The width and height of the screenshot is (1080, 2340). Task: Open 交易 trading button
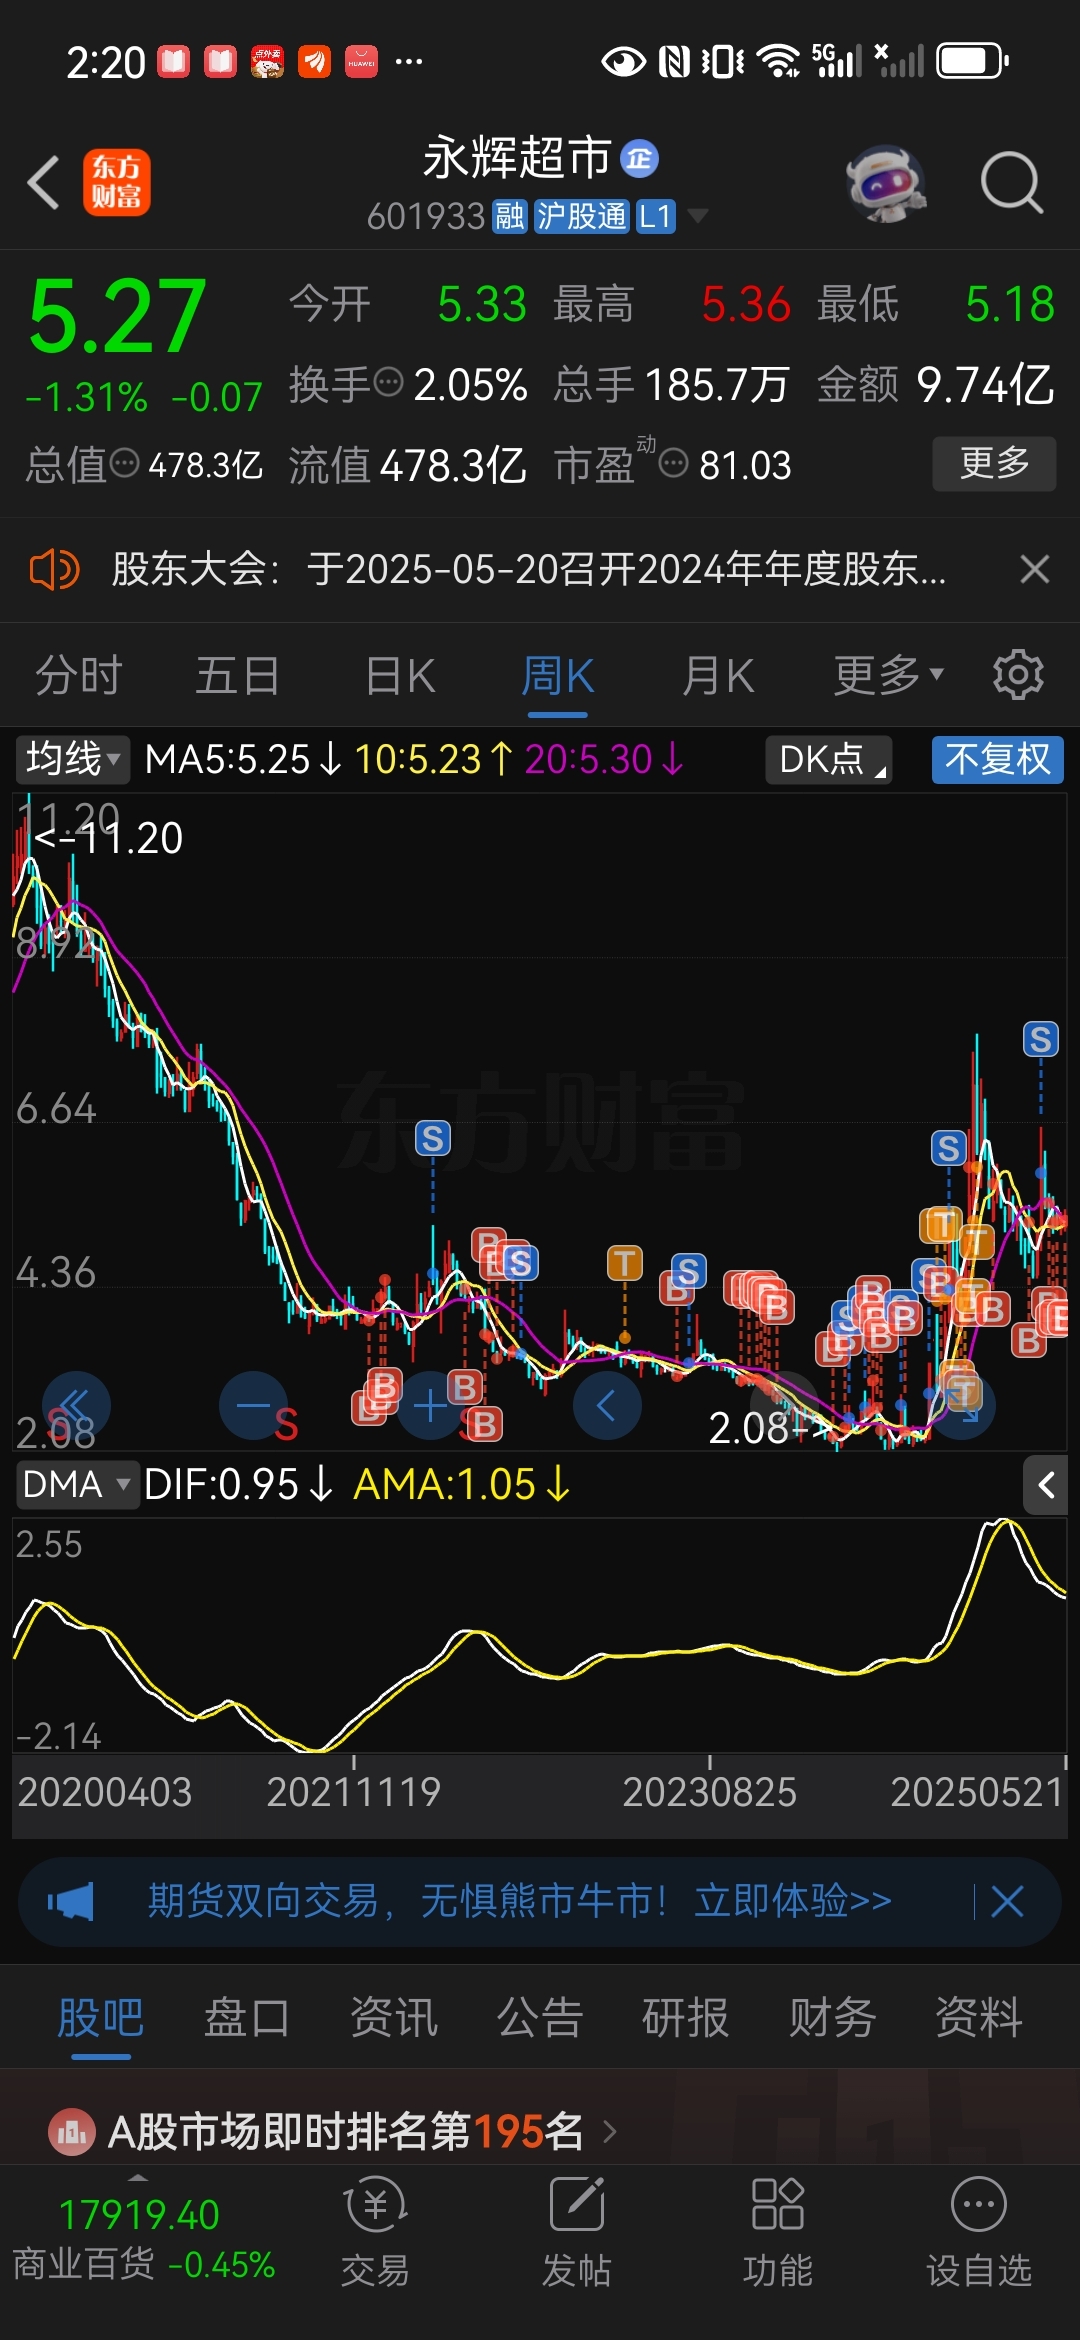click(x=375, y=2234)
